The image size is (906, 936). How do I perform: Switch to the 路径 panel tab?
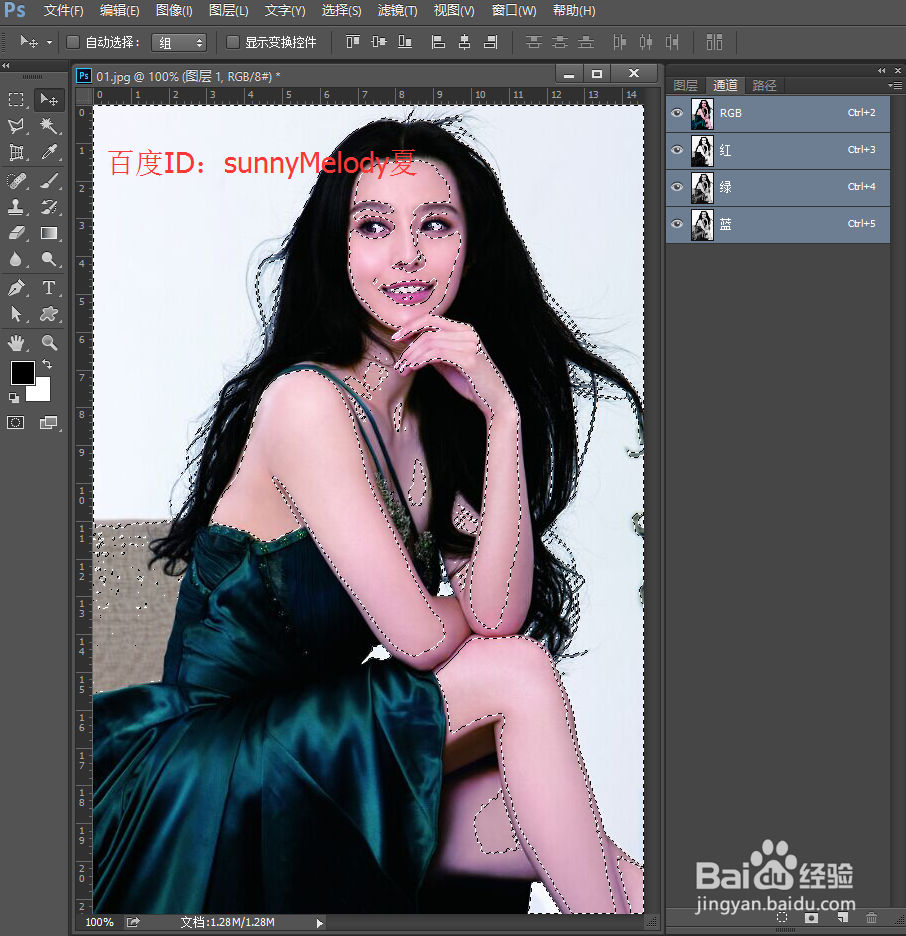(x=764, y=85)
